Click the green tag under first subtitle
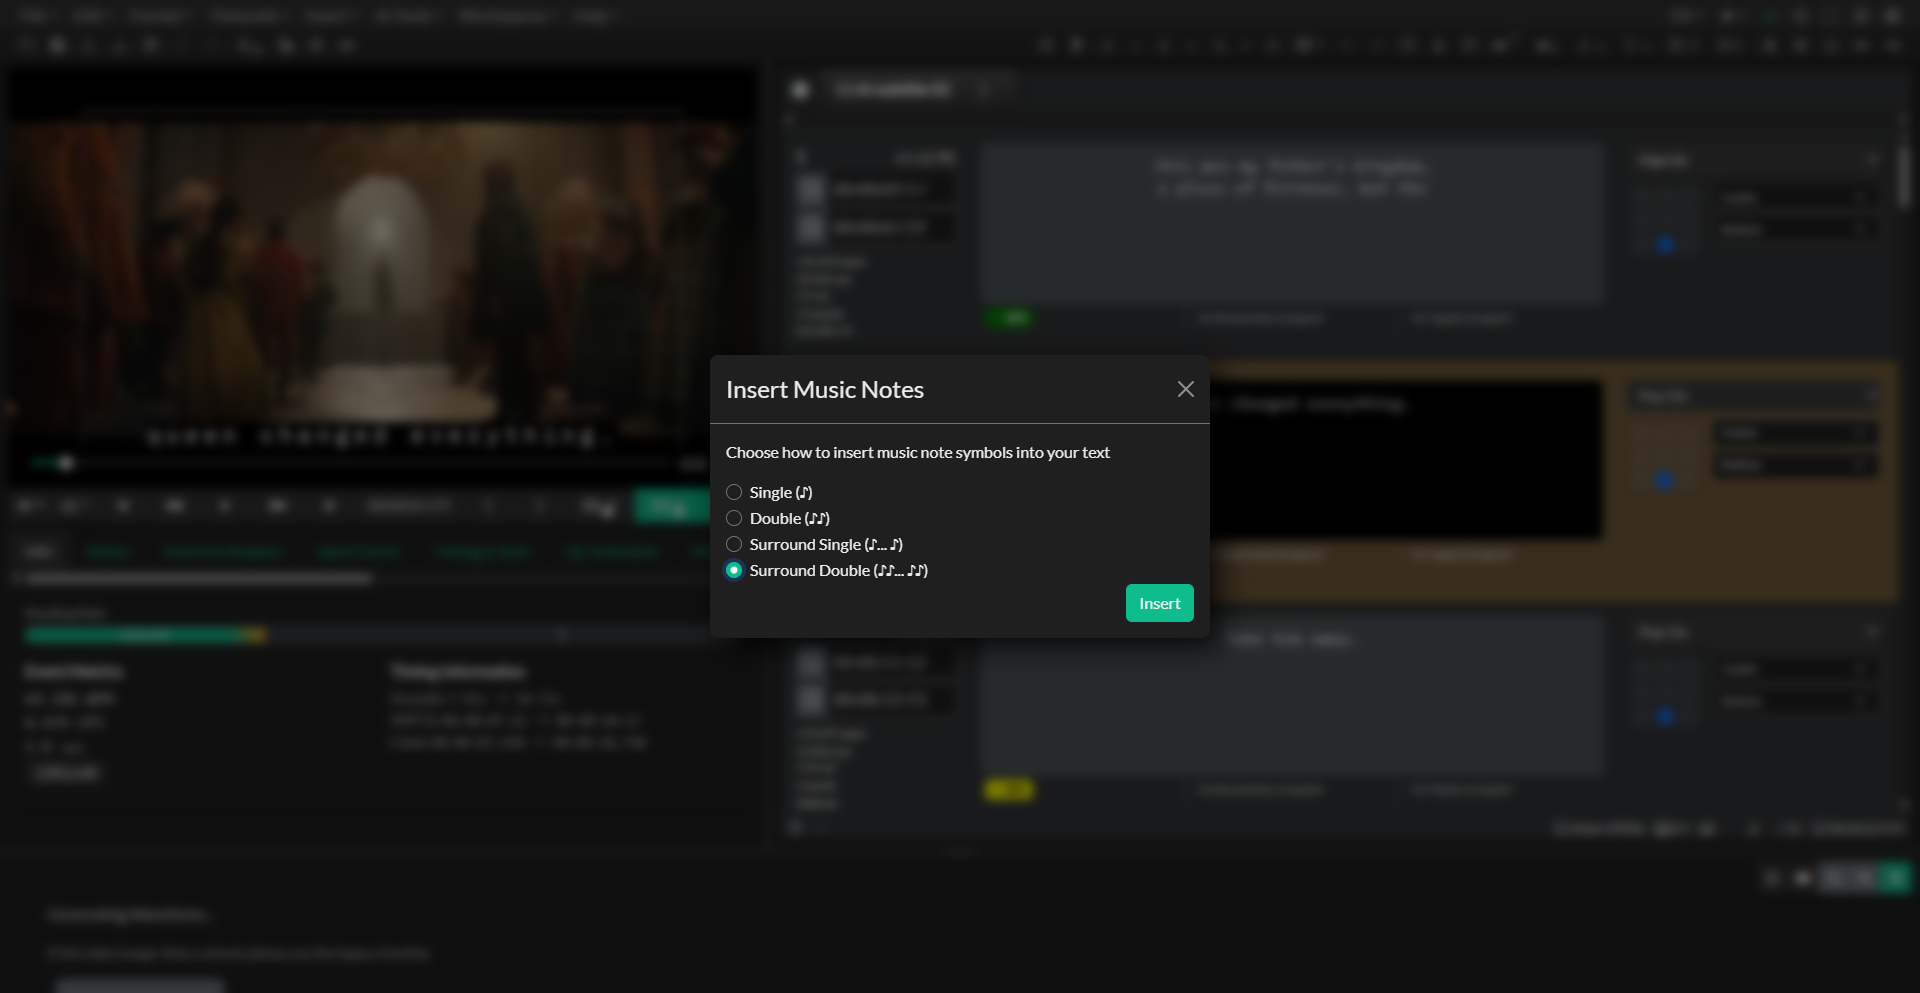 click(x=1009, y=318)
